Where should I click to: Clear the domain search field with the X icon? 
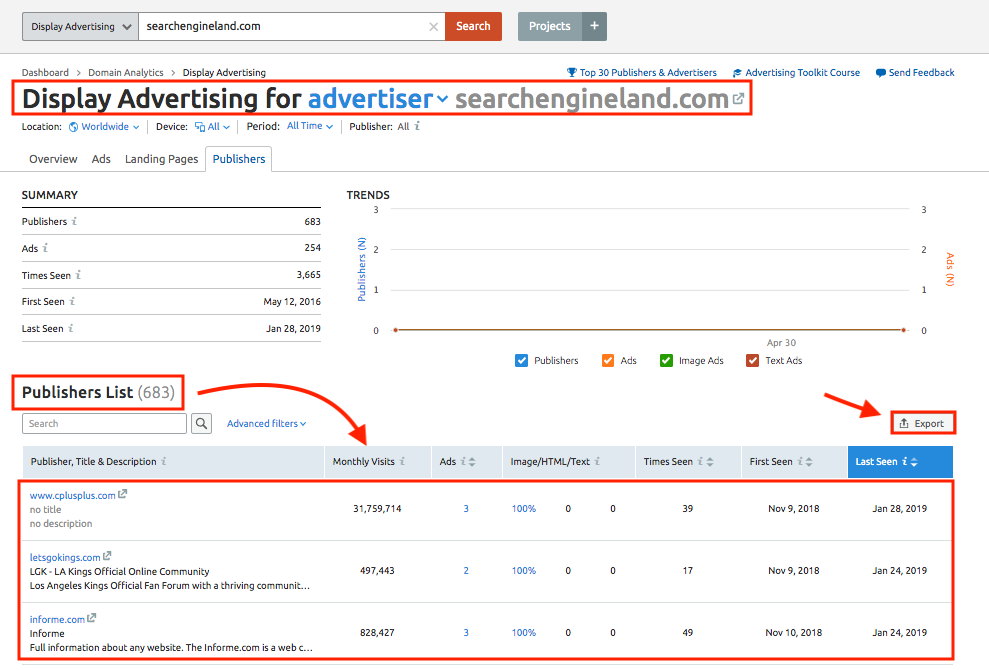pos(433,26)
